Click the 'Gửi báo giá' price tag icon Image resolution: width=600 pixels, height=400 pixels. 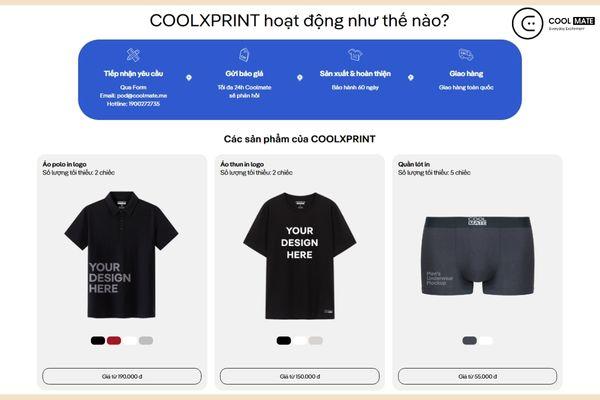[244, 55]
